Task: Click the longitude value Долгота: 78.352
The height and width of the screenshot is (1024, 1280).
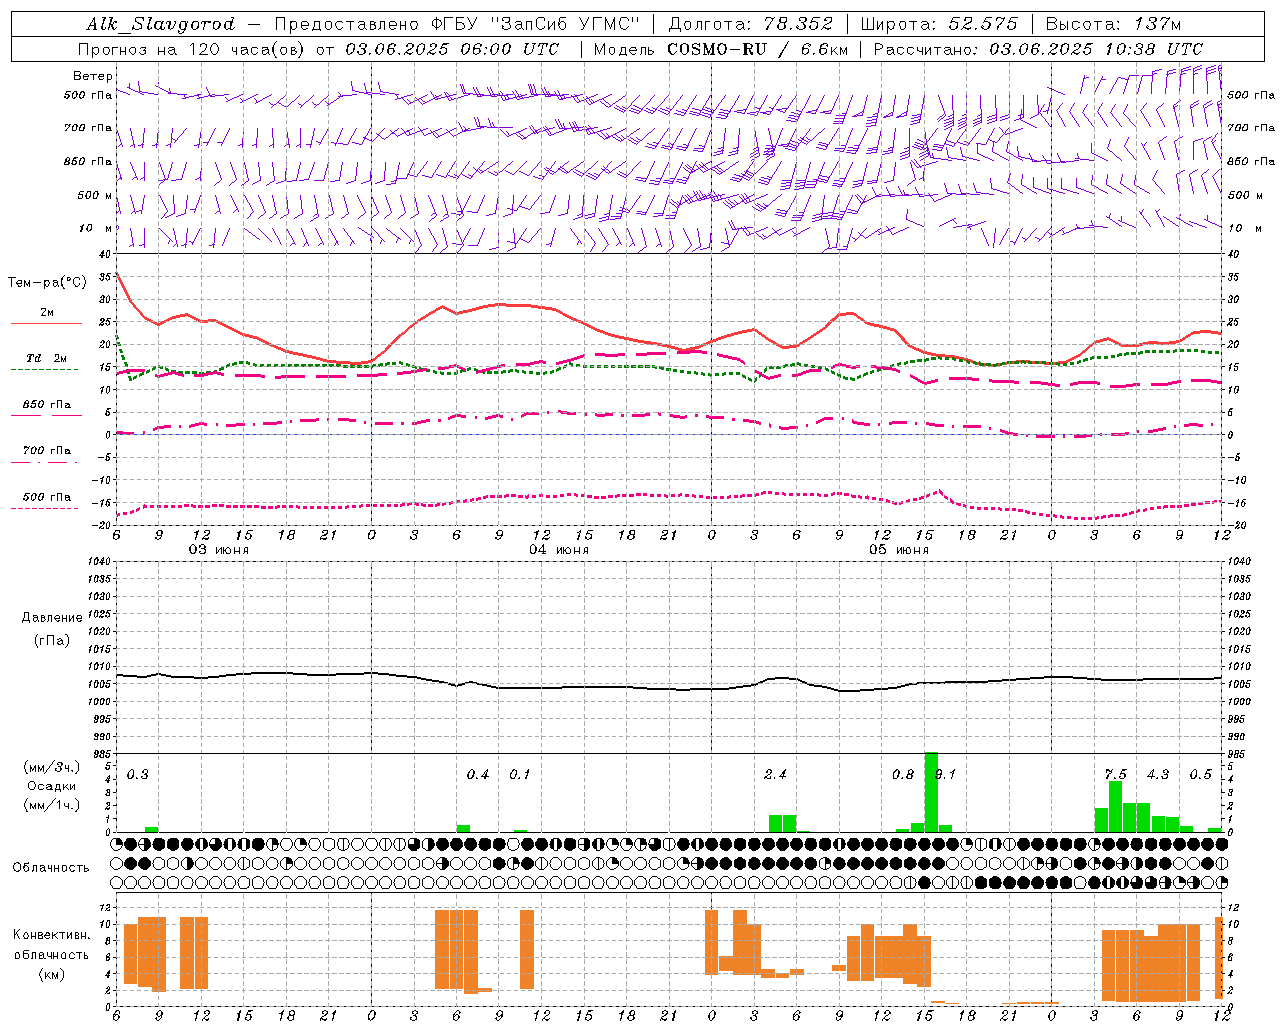Action: click(x=749, y=24)
